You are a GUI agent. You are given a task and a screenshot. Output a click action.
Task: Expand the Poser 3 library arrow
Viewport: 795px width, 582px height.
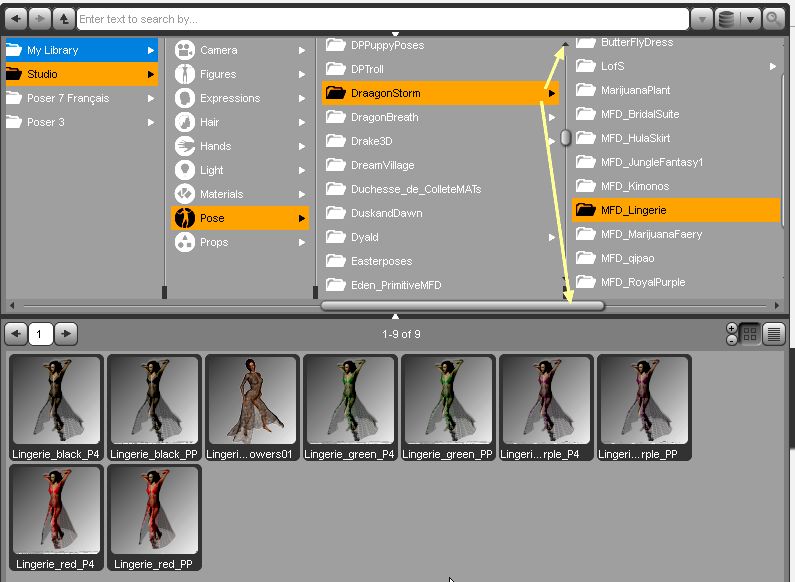point(151,122)
